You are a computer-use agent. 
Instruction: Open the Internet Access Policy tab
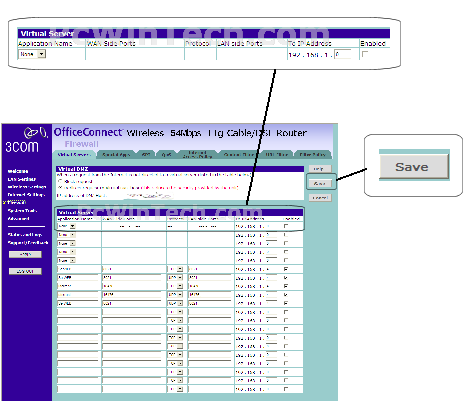[197, 155]
